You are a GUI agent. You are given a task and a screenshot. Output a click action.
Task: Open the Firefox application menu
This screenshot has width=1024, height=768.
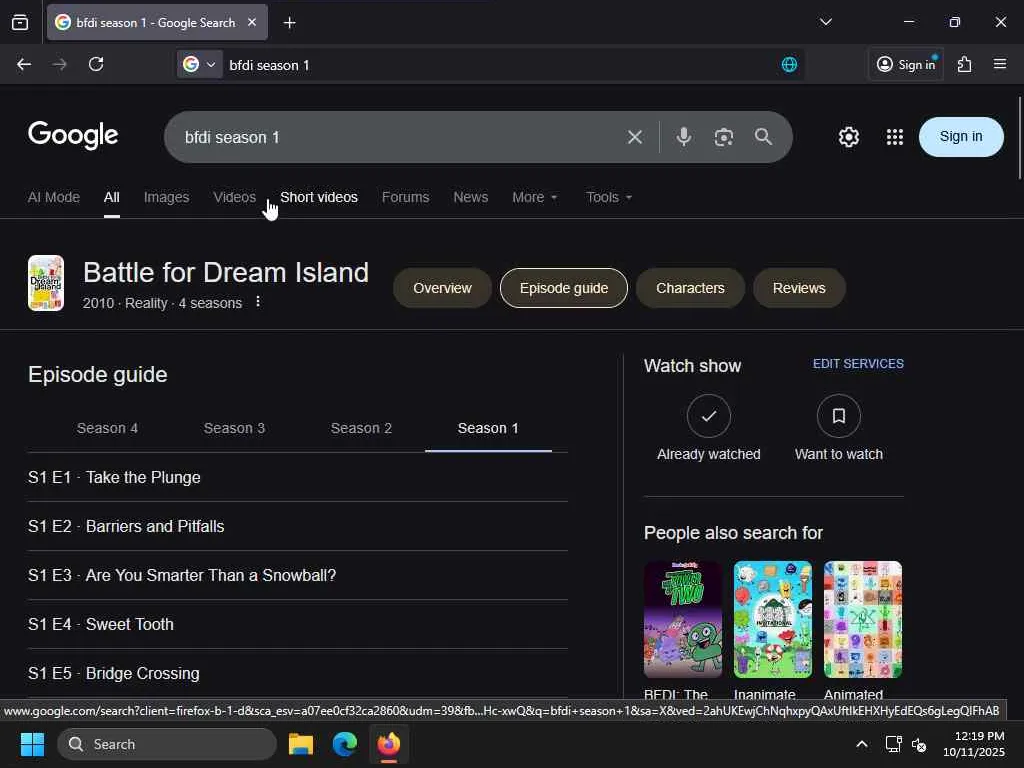coord(1000,64)
